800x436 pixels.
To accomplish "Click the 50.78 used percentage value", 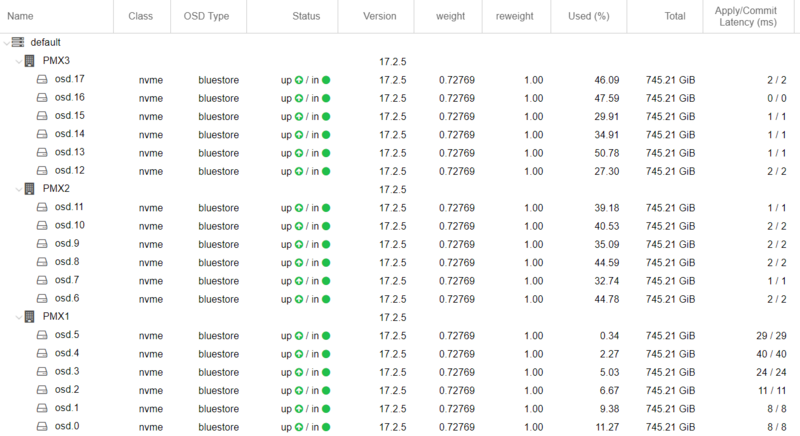I will [607, 153].
